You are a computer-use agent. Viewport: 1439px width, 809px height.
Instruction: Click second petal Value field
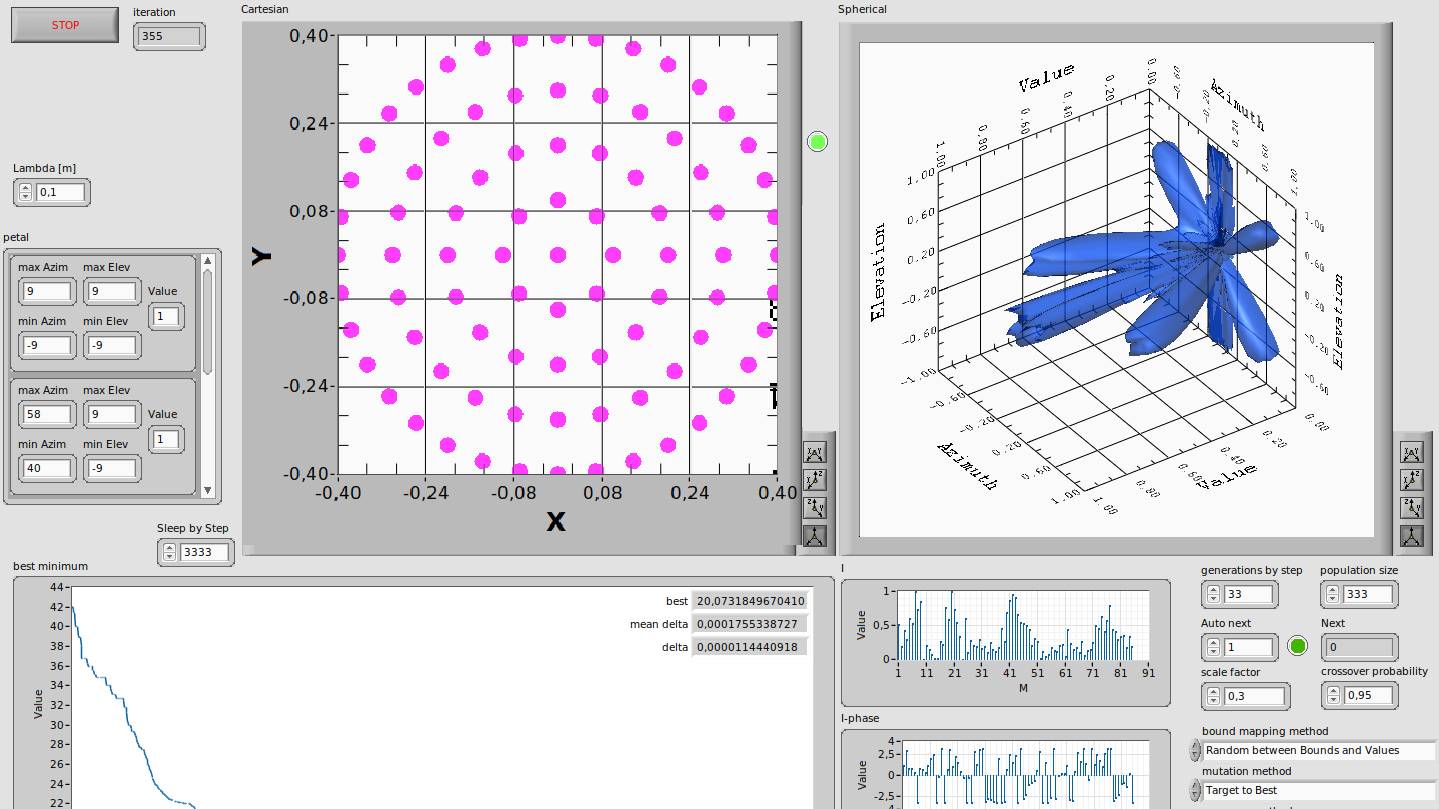pos(166,439)
